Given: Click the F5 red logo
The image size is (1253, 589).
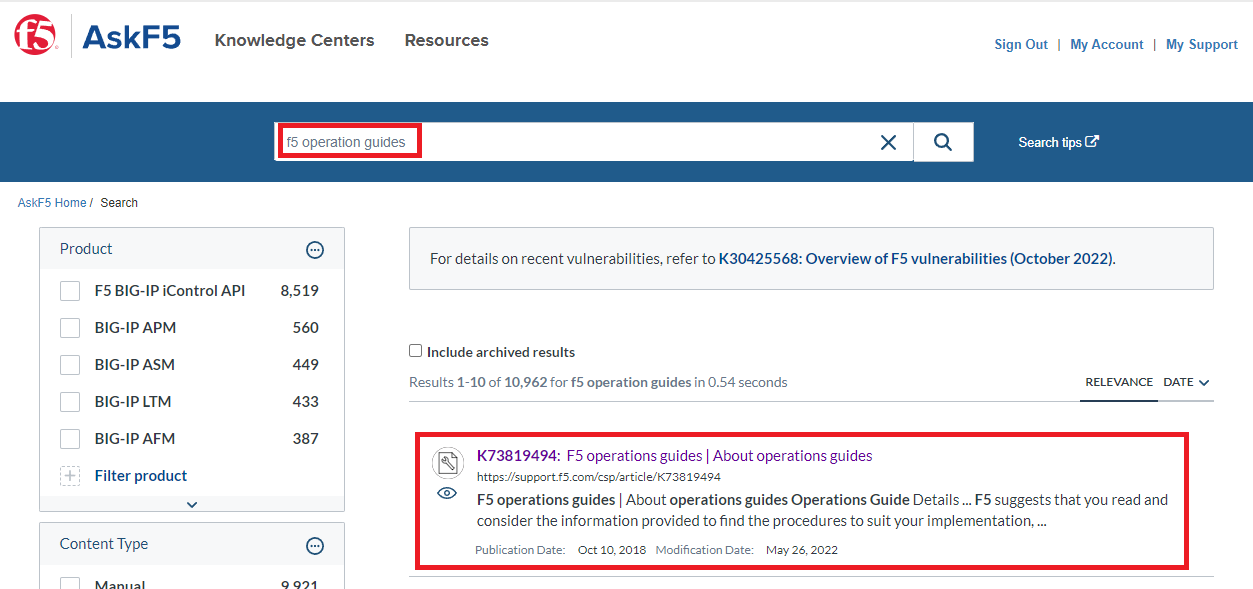Looking at the screenshot, I should point(36,35).
